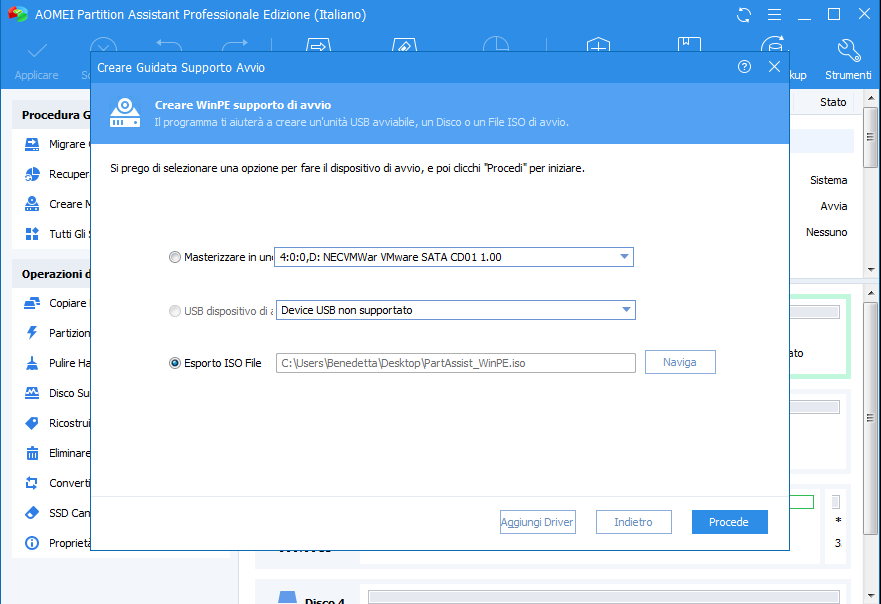Click the Recupero partition sidebar icon
Screen dimensions: 881x604
pyautogui.click(x=32, y=174)
